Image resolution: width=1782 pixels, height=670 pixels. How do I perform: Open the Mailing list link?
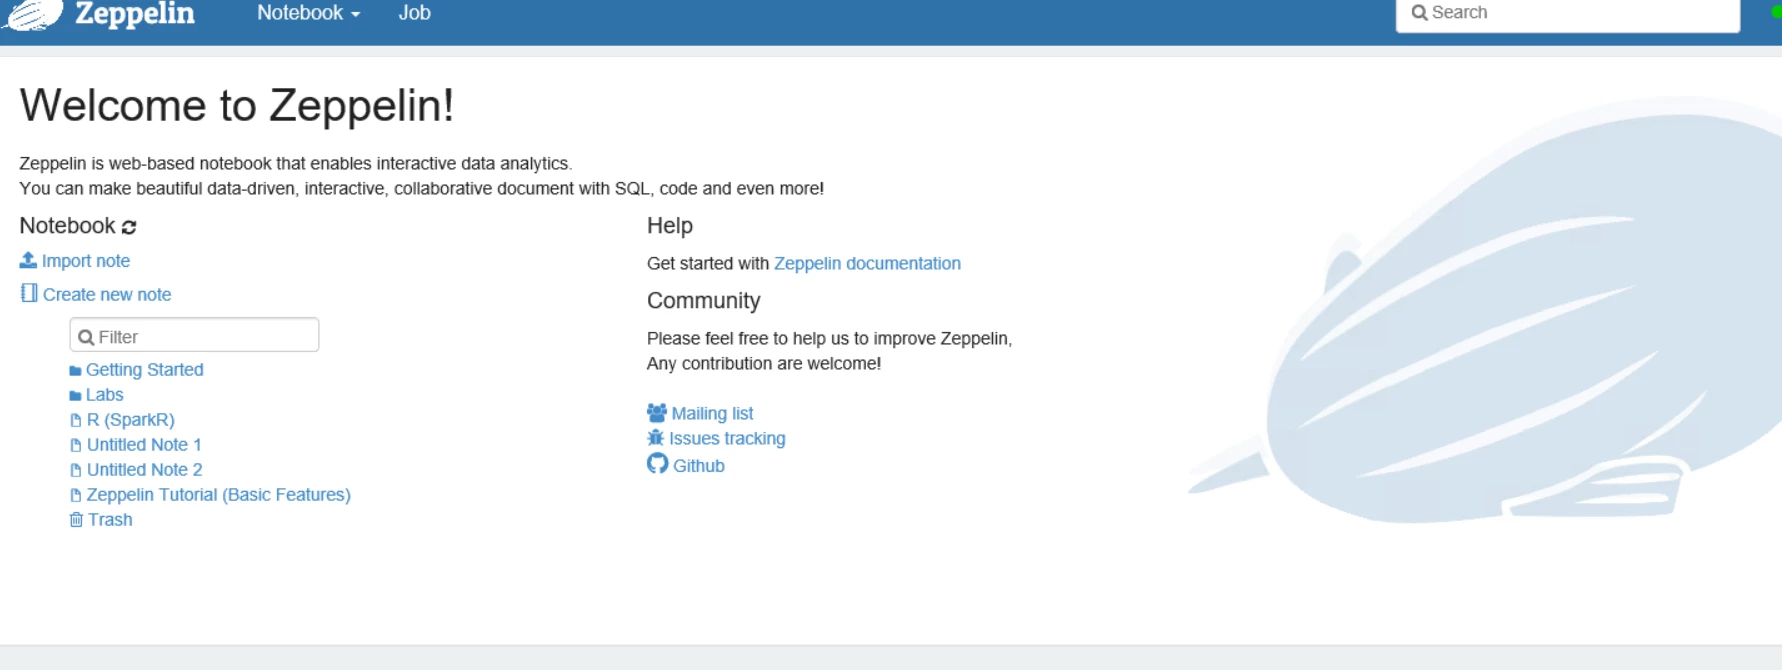(713, 414)
